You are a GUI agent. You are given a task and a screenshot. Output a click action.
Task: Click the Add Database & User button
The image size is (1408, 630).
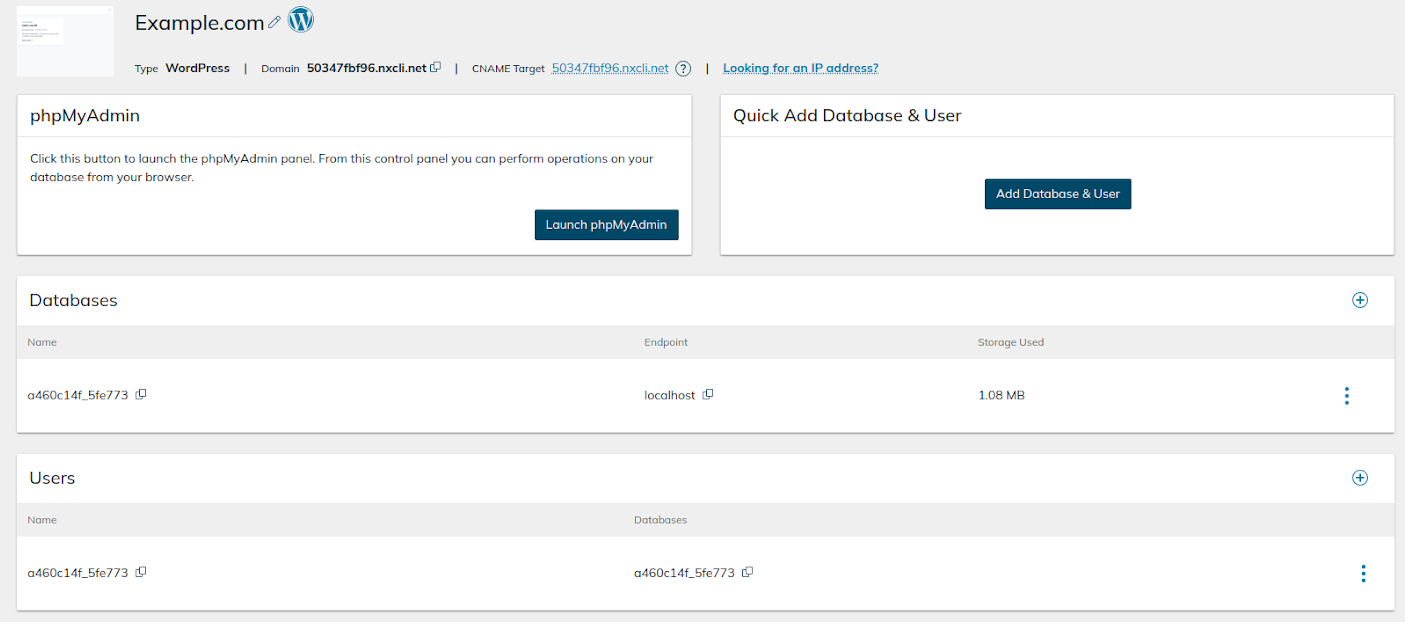(1057, 194)
